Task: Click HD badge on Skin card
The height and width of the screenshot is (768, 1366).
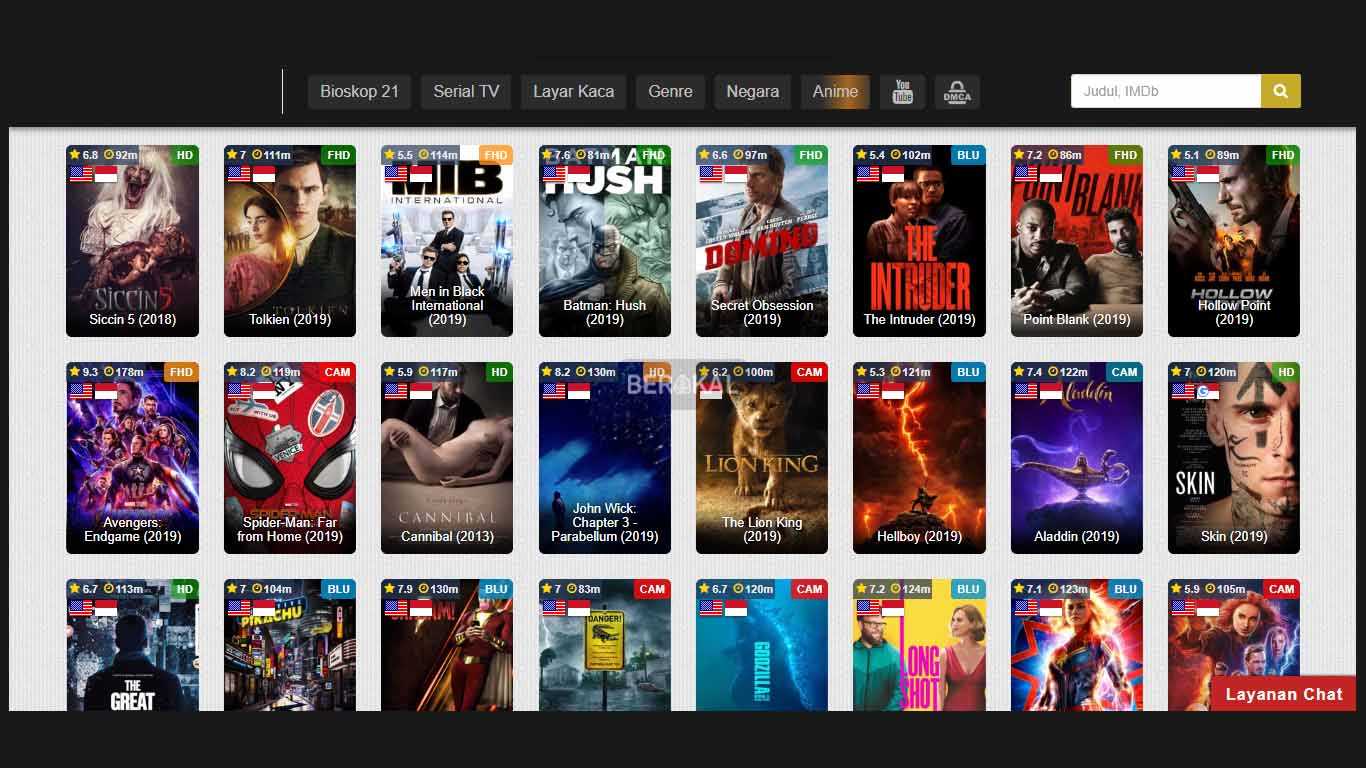Action: (1286, 372)
